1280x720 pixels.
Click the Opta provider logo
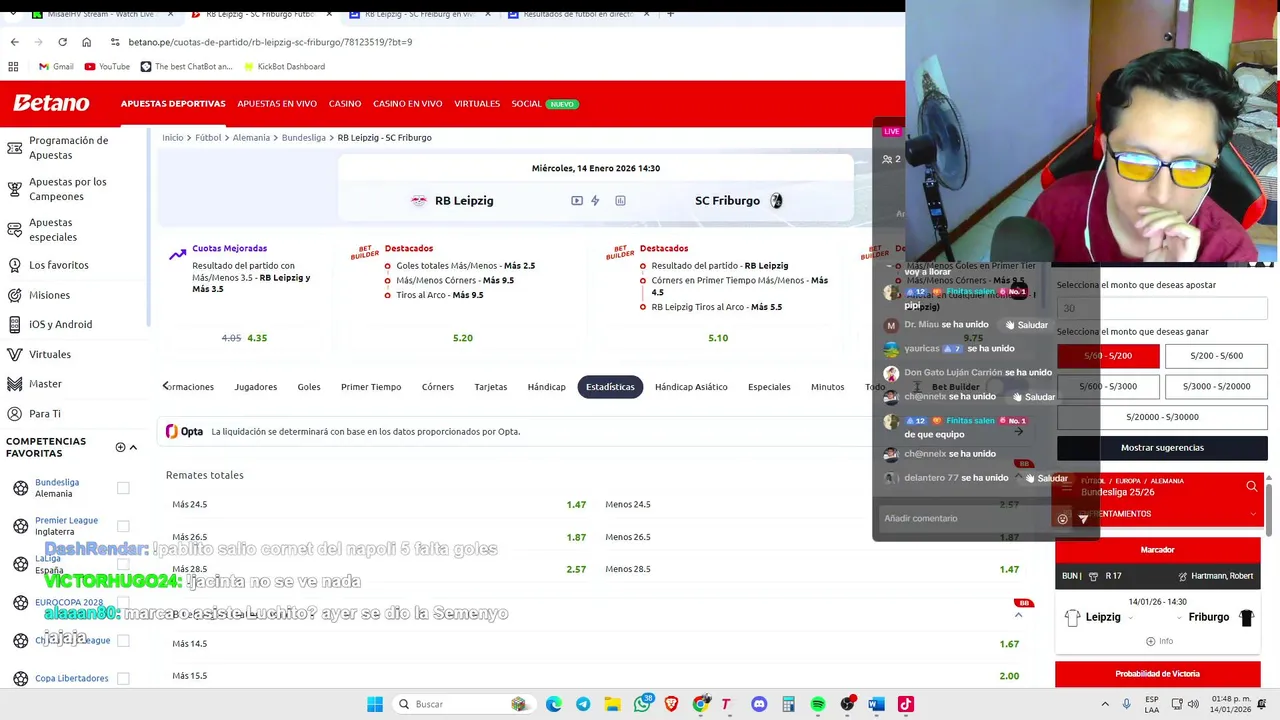tap(185, 432)
